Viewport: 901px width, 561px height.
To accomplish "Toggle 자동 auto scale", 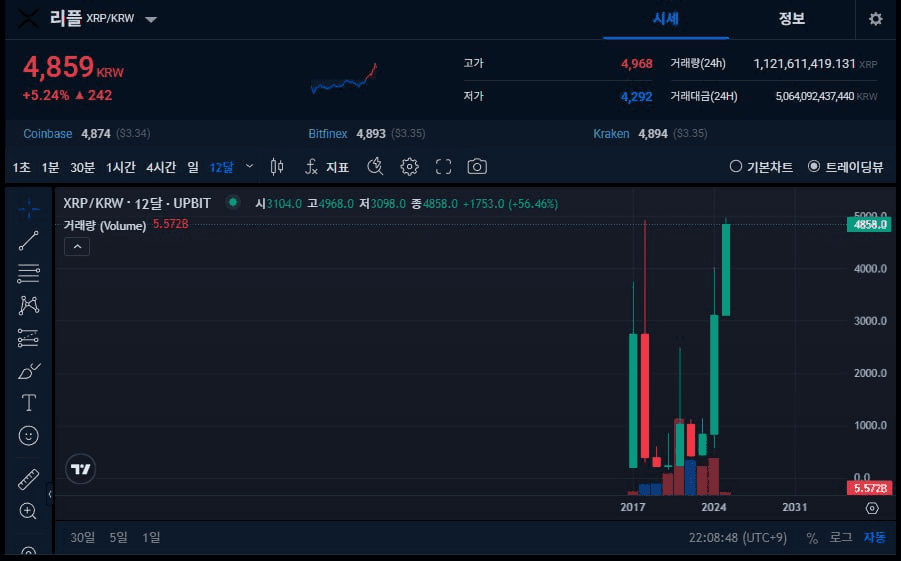I will [x=875, y=537].
